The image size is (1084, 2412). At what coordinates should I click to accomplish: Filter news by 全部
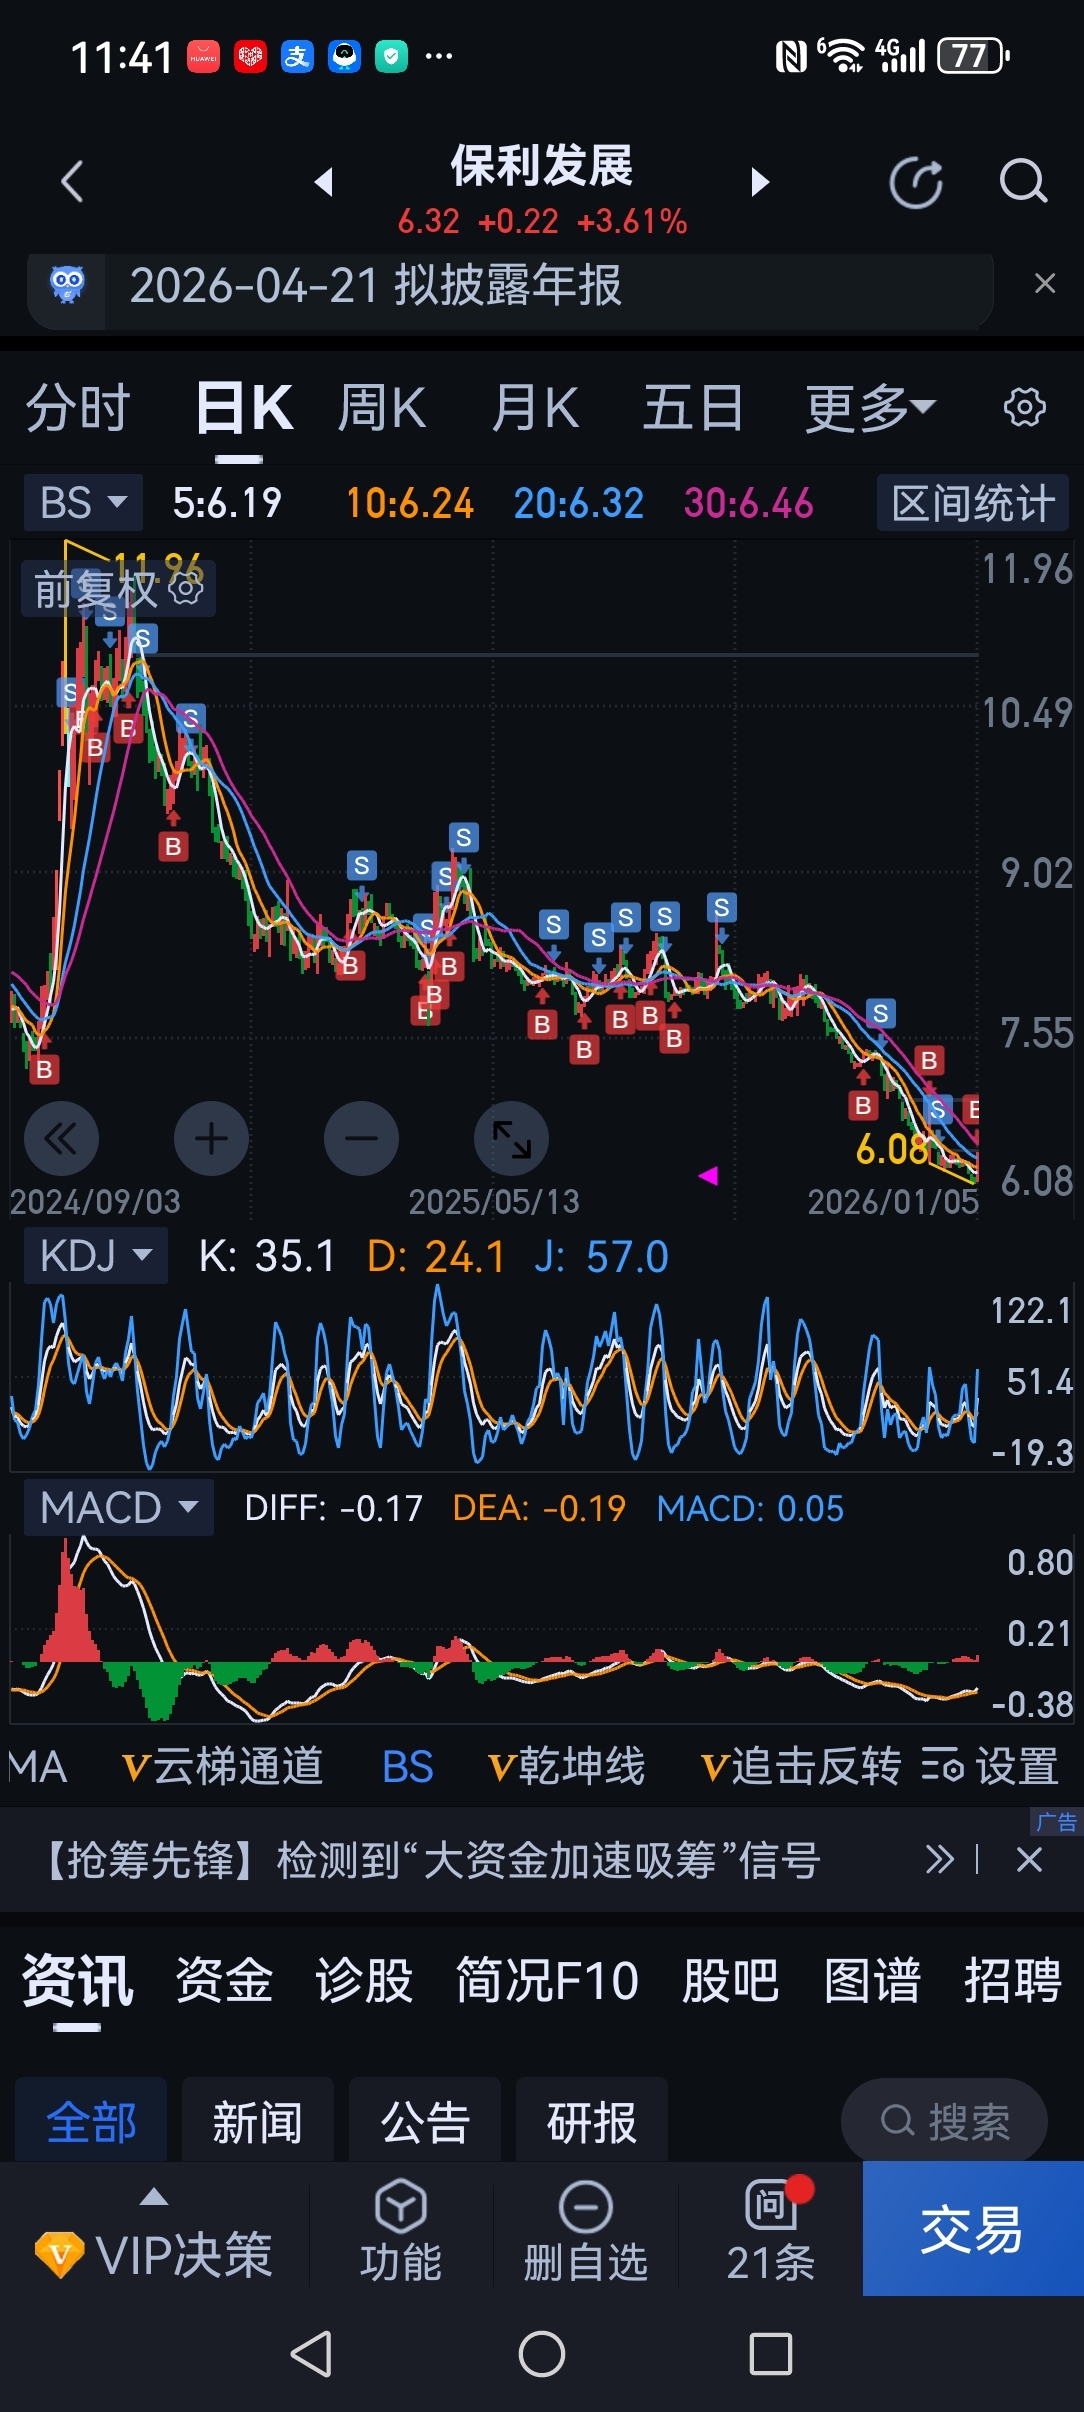[x=91, y=2122]
